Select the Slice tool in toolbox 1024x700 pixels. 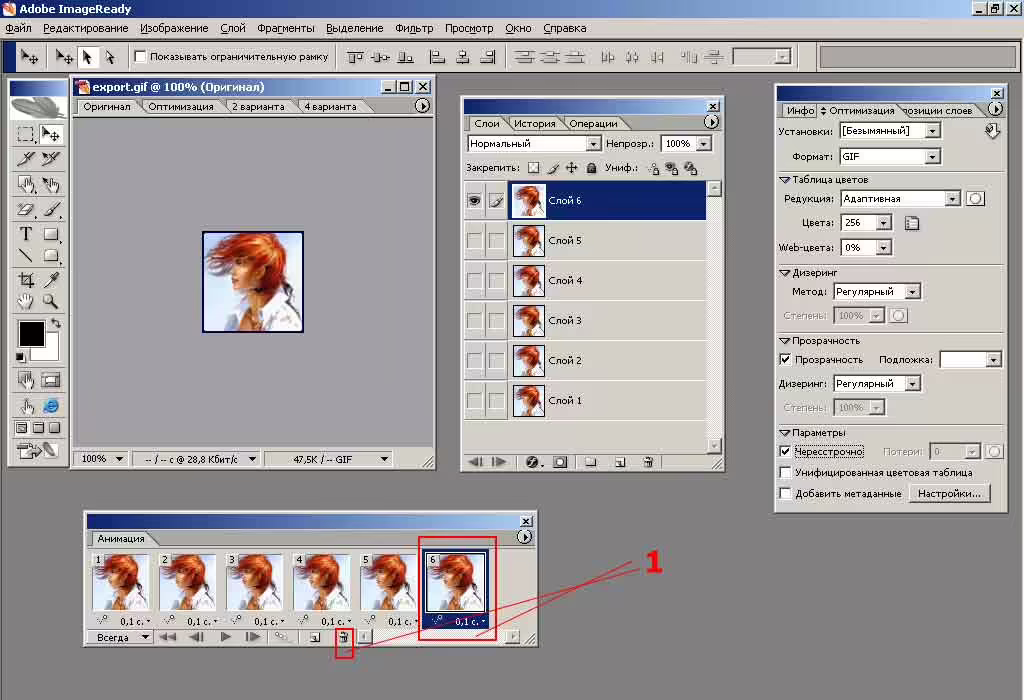tap(25, 159)
